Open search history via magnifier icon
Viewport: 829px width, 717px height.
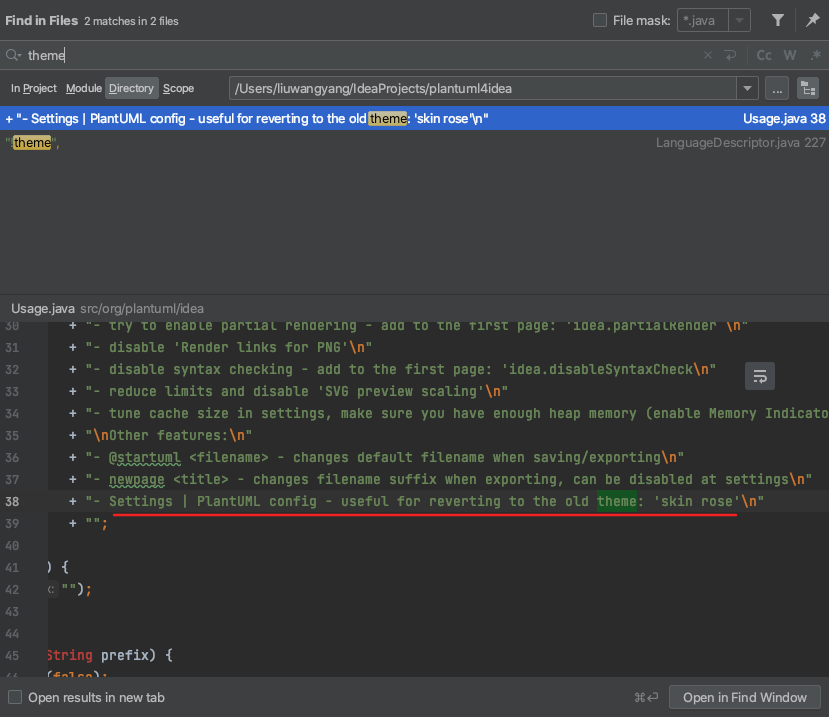[x=14, y=56]
